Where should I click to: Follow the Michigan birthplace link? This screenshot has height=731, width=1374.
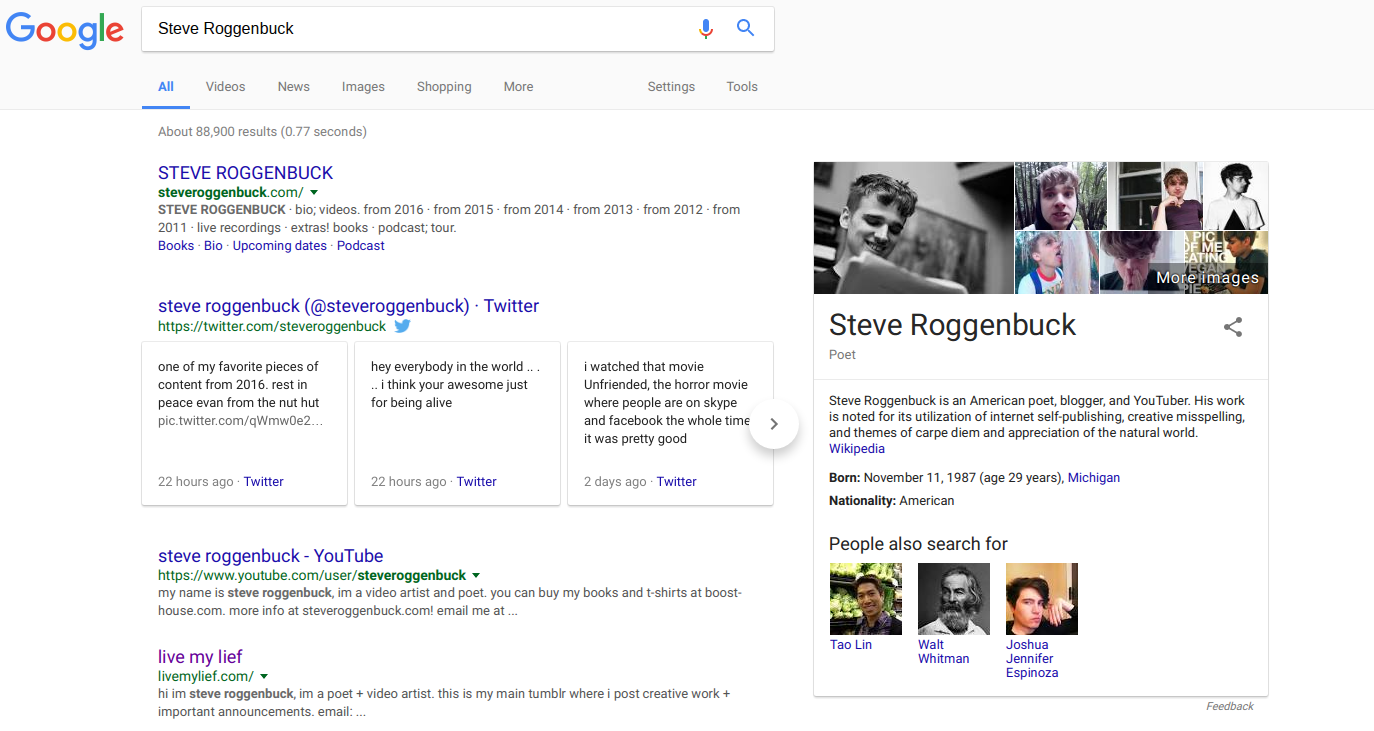1094,478
